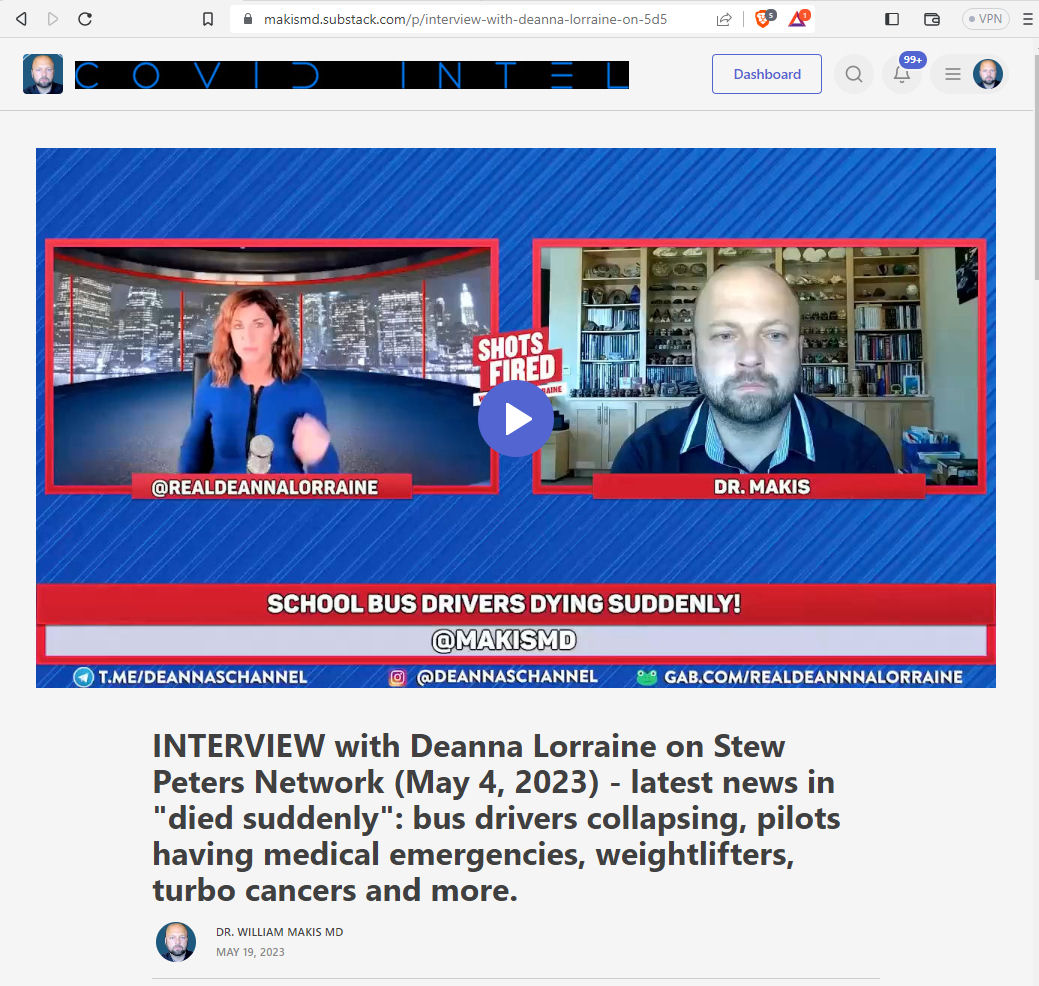Viewport: 1039px width, 986px height.
Task: View notifications via the bell icon
Action: (902, 74)
